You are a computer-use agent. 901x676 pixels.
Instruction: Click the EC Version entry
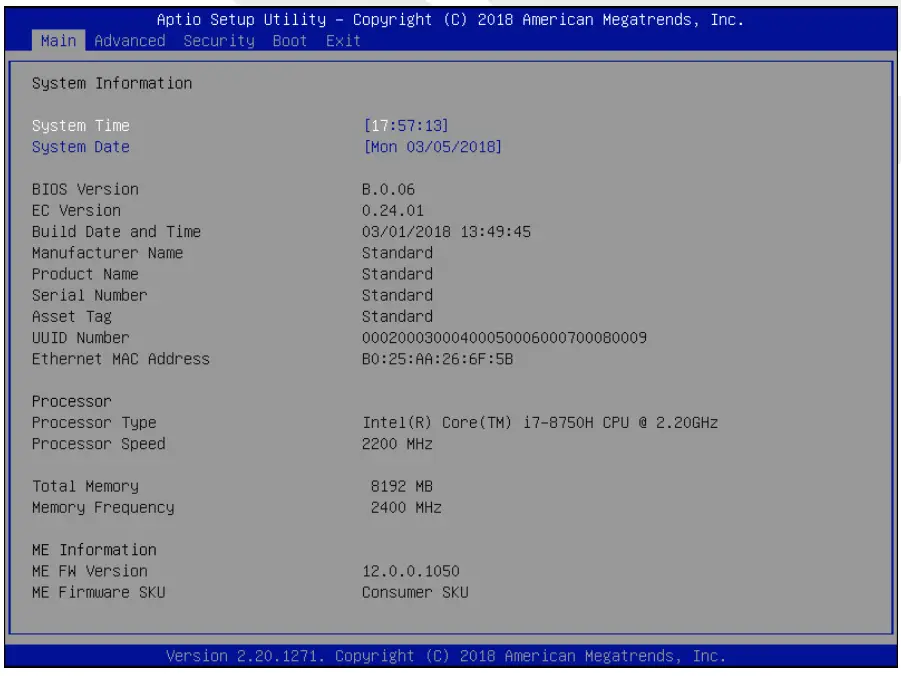(79, 210)
